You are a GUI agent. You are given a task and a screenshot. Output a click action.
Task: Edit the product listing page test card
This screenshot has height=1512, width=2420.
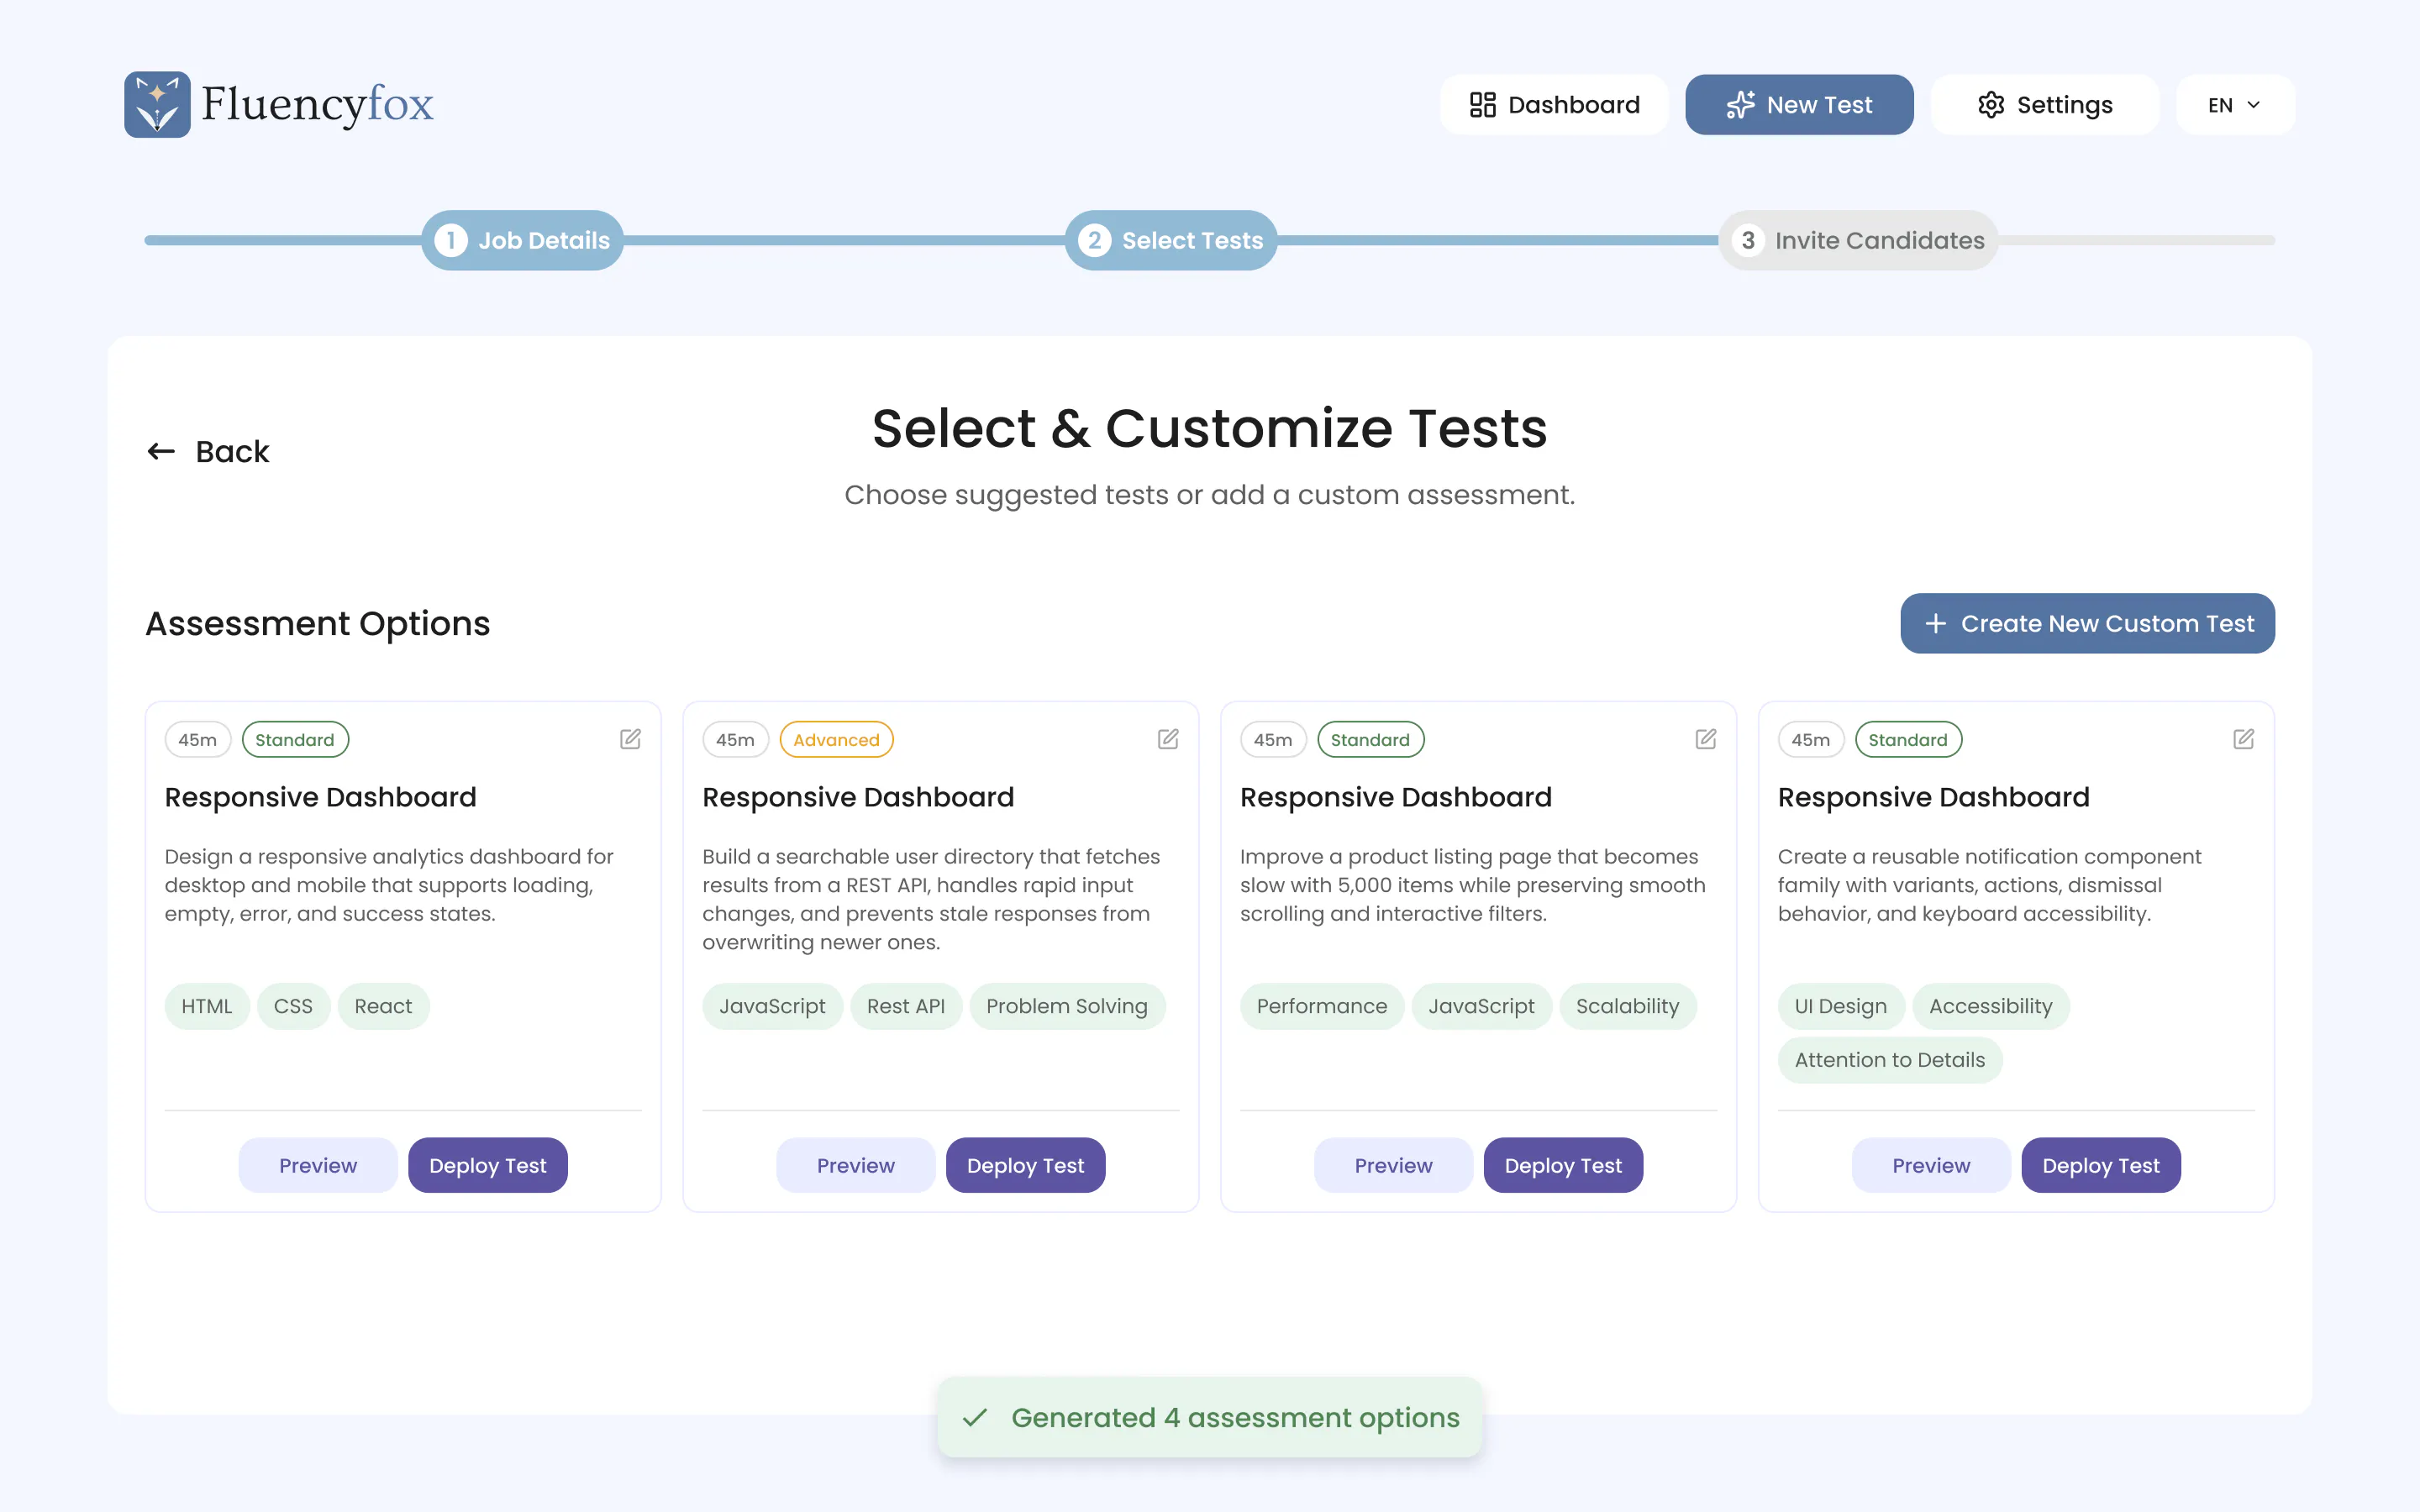point(1706,739)
